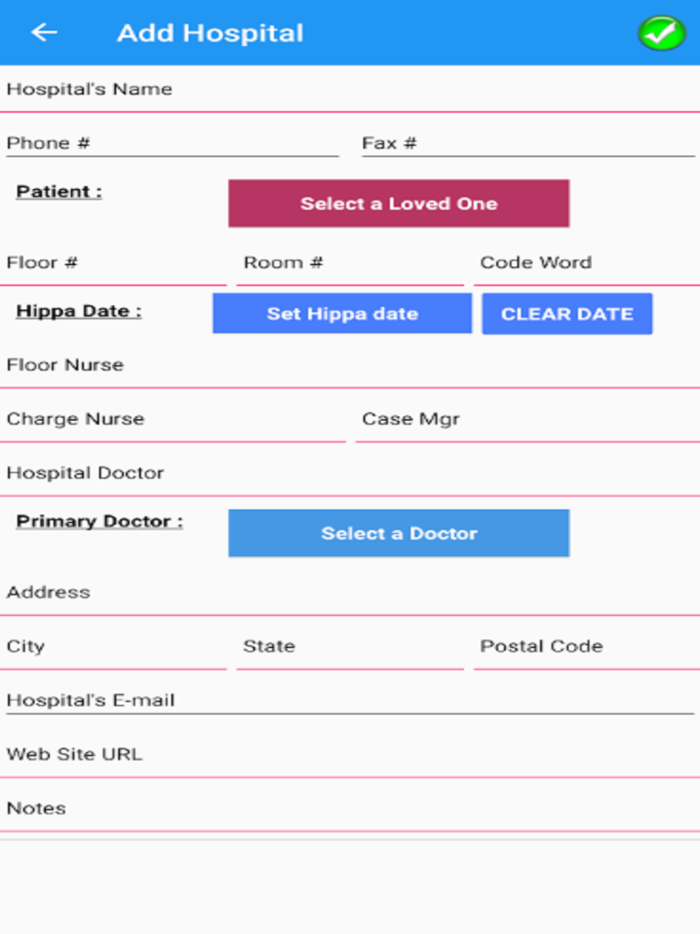Tap the Floor # field
This screenshot has height=934, width=700.
click(115, 263)
